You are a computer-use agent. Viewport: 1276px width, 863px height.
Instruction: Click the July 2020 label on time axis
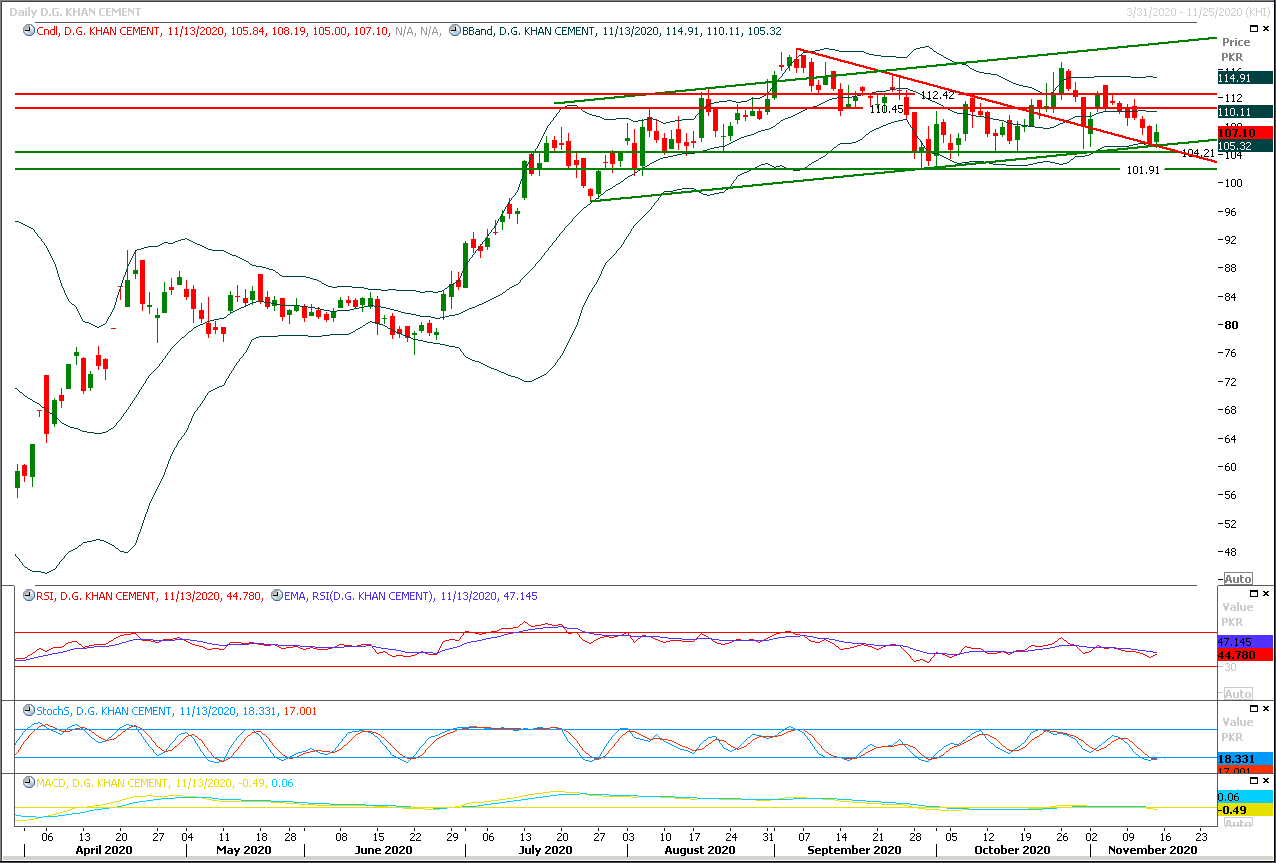pyautogui.click(x=545, y=850)
